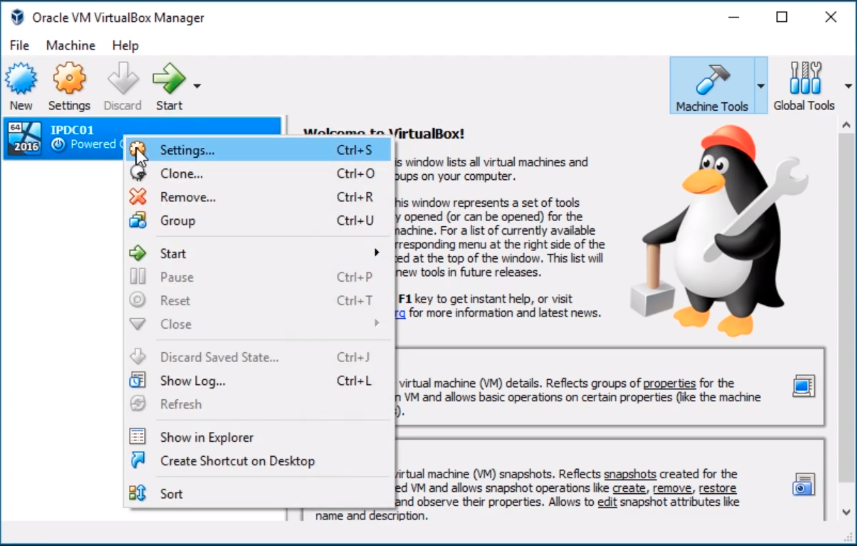Open Global Tools in the toolbar
This screenshot has height=546, width=857.
(x=804, y=80)
